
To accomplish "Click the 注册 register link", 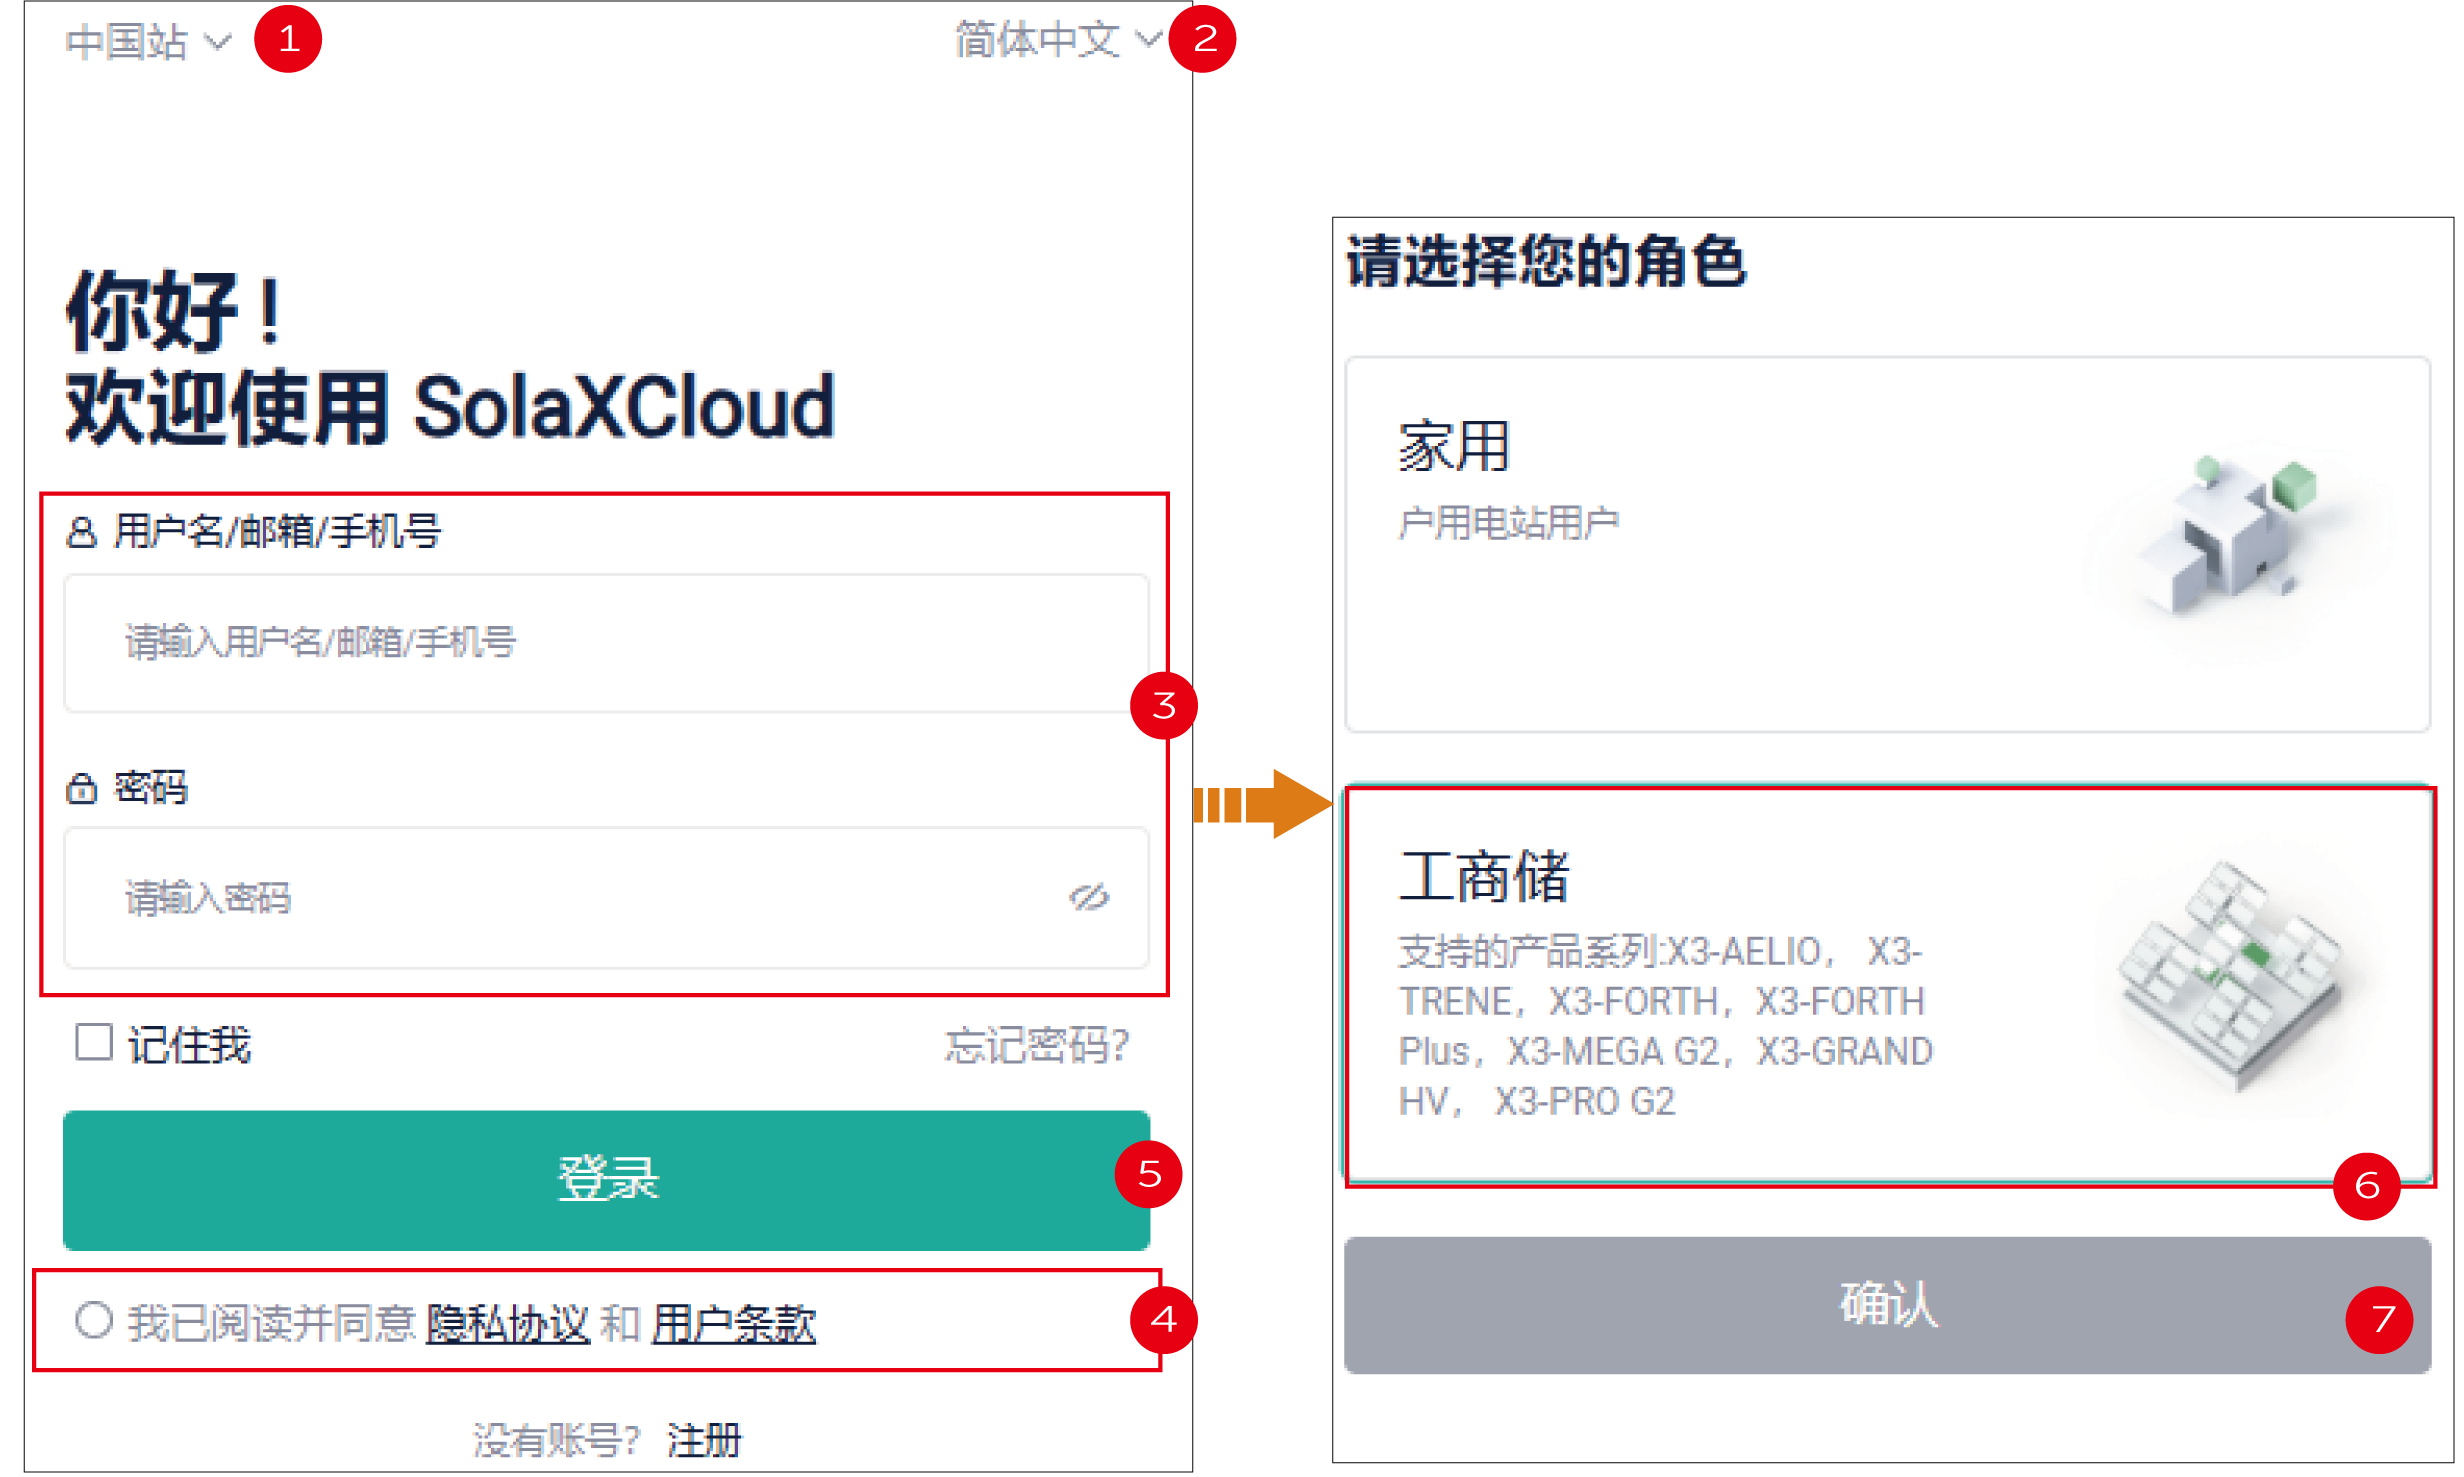I will coord(704,1440).
